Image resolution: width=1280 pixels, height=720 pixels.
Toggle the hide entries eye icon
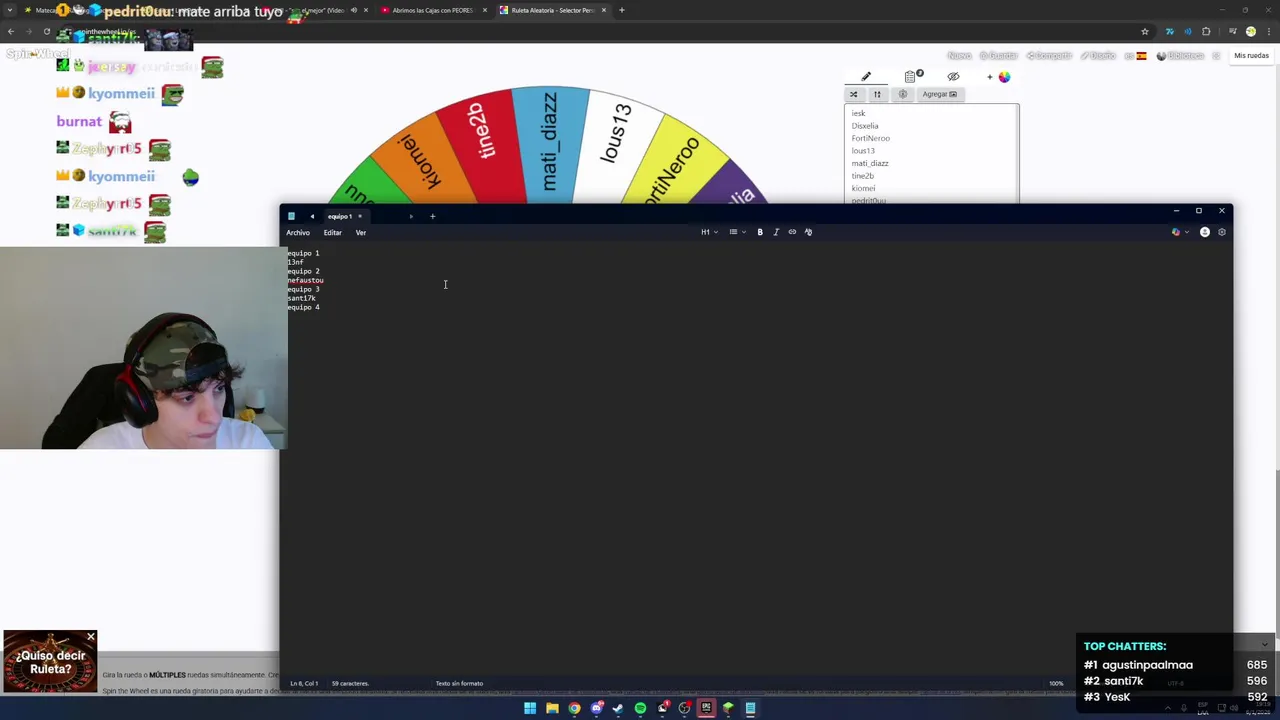pos(953,77)
